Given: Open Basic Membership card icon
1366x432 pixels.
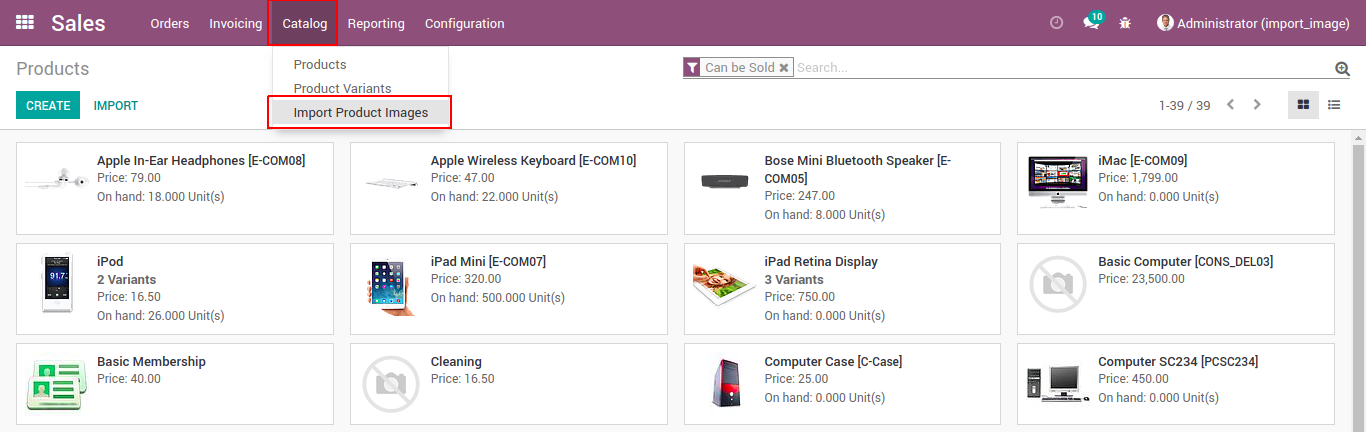Looking at the screenshot, I should pos(57,386).
